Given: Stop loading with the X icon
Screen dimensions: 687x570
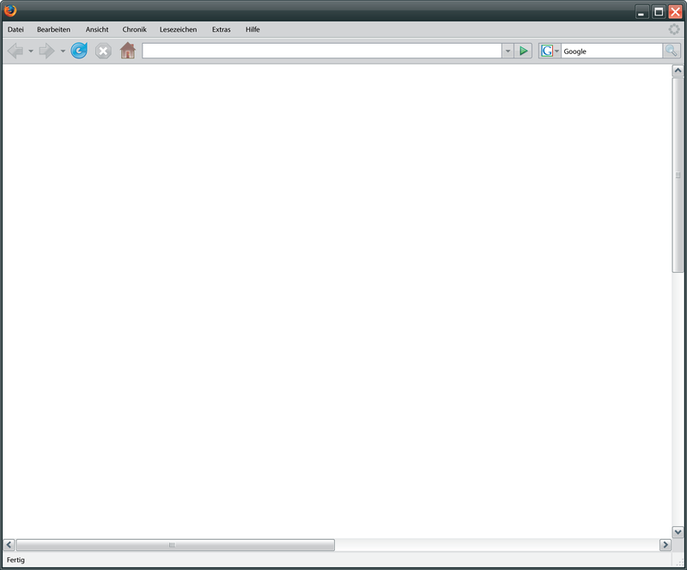Looking at the screenshot, I should (x=103, y=51).
